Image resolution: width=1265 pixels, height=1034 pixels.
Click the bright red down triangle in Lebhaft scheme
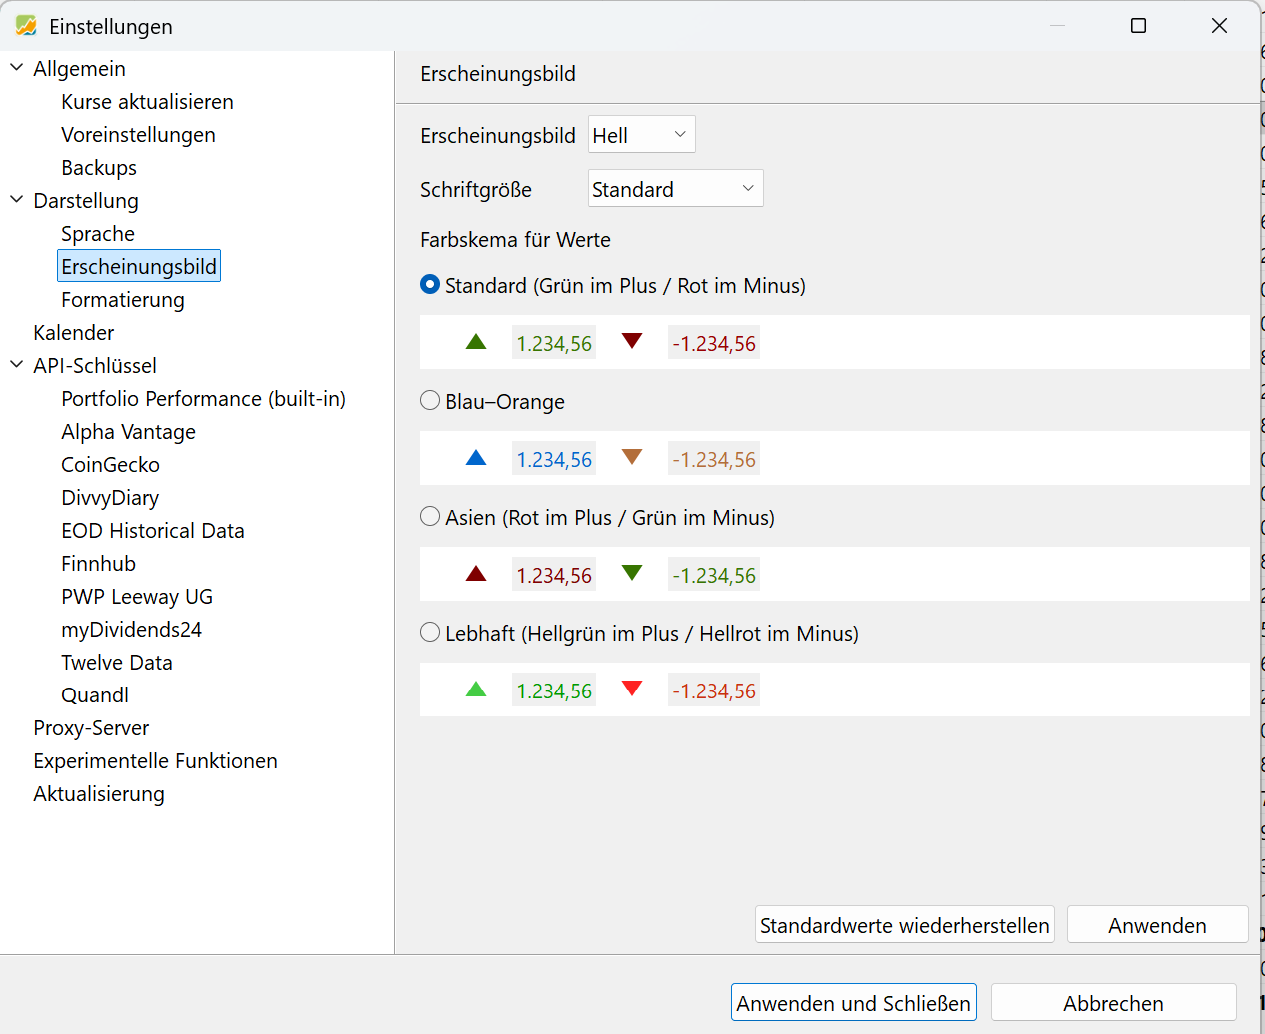pyautogui.click(x=632, y=688)
